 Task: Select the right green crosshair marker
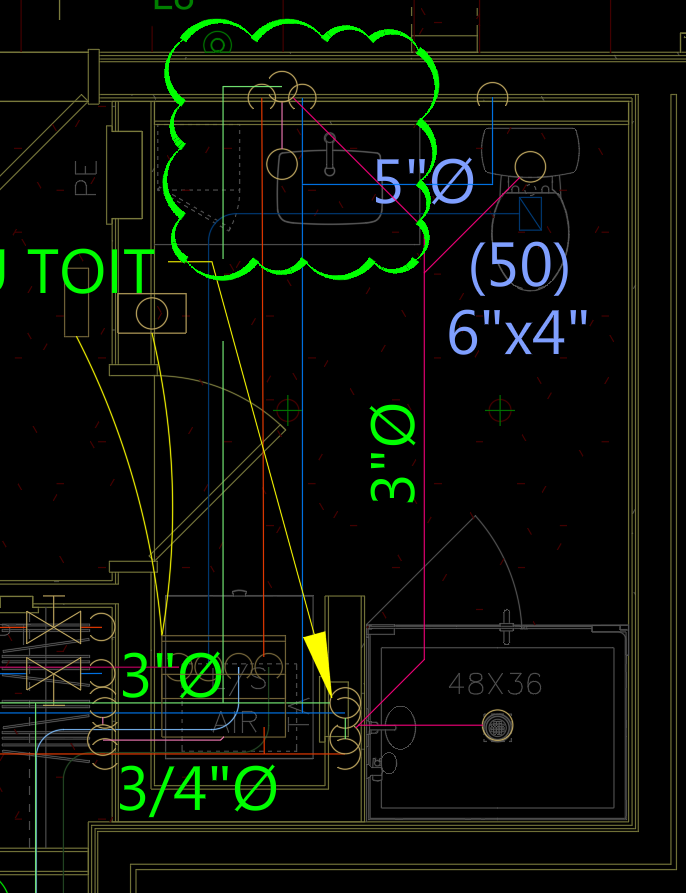499,409
